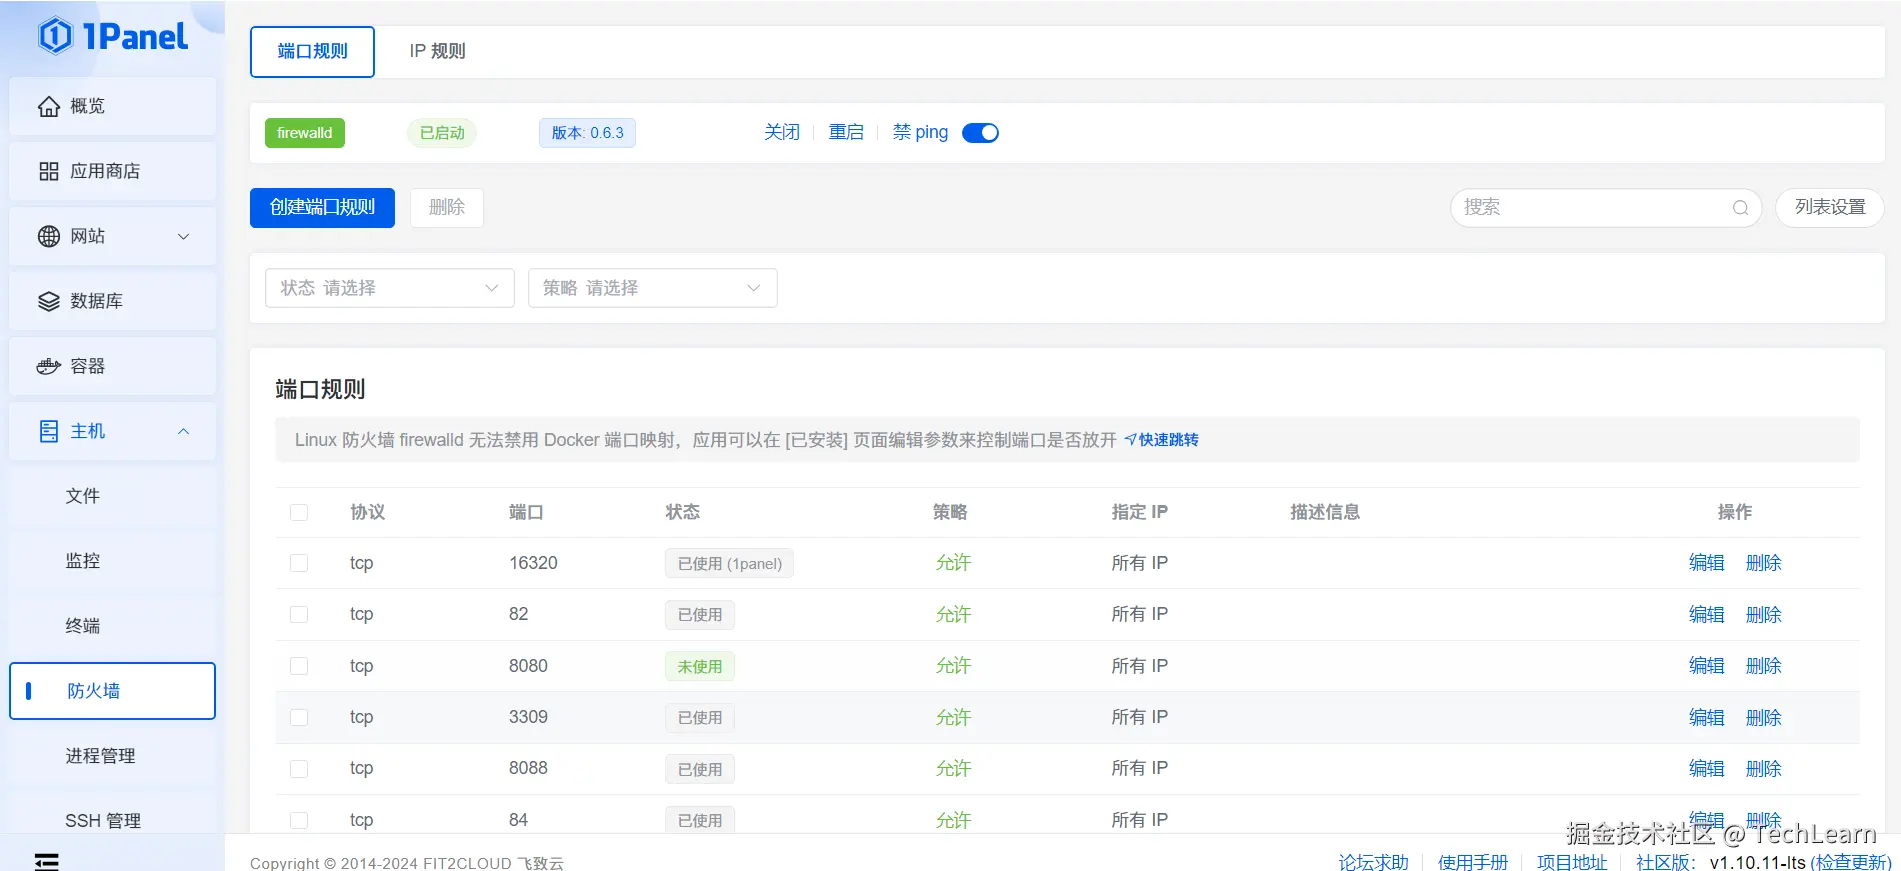Click the grid icon for 应用商店
Image resolution: width=1901 pixels, height=871 pixels.
49,171
